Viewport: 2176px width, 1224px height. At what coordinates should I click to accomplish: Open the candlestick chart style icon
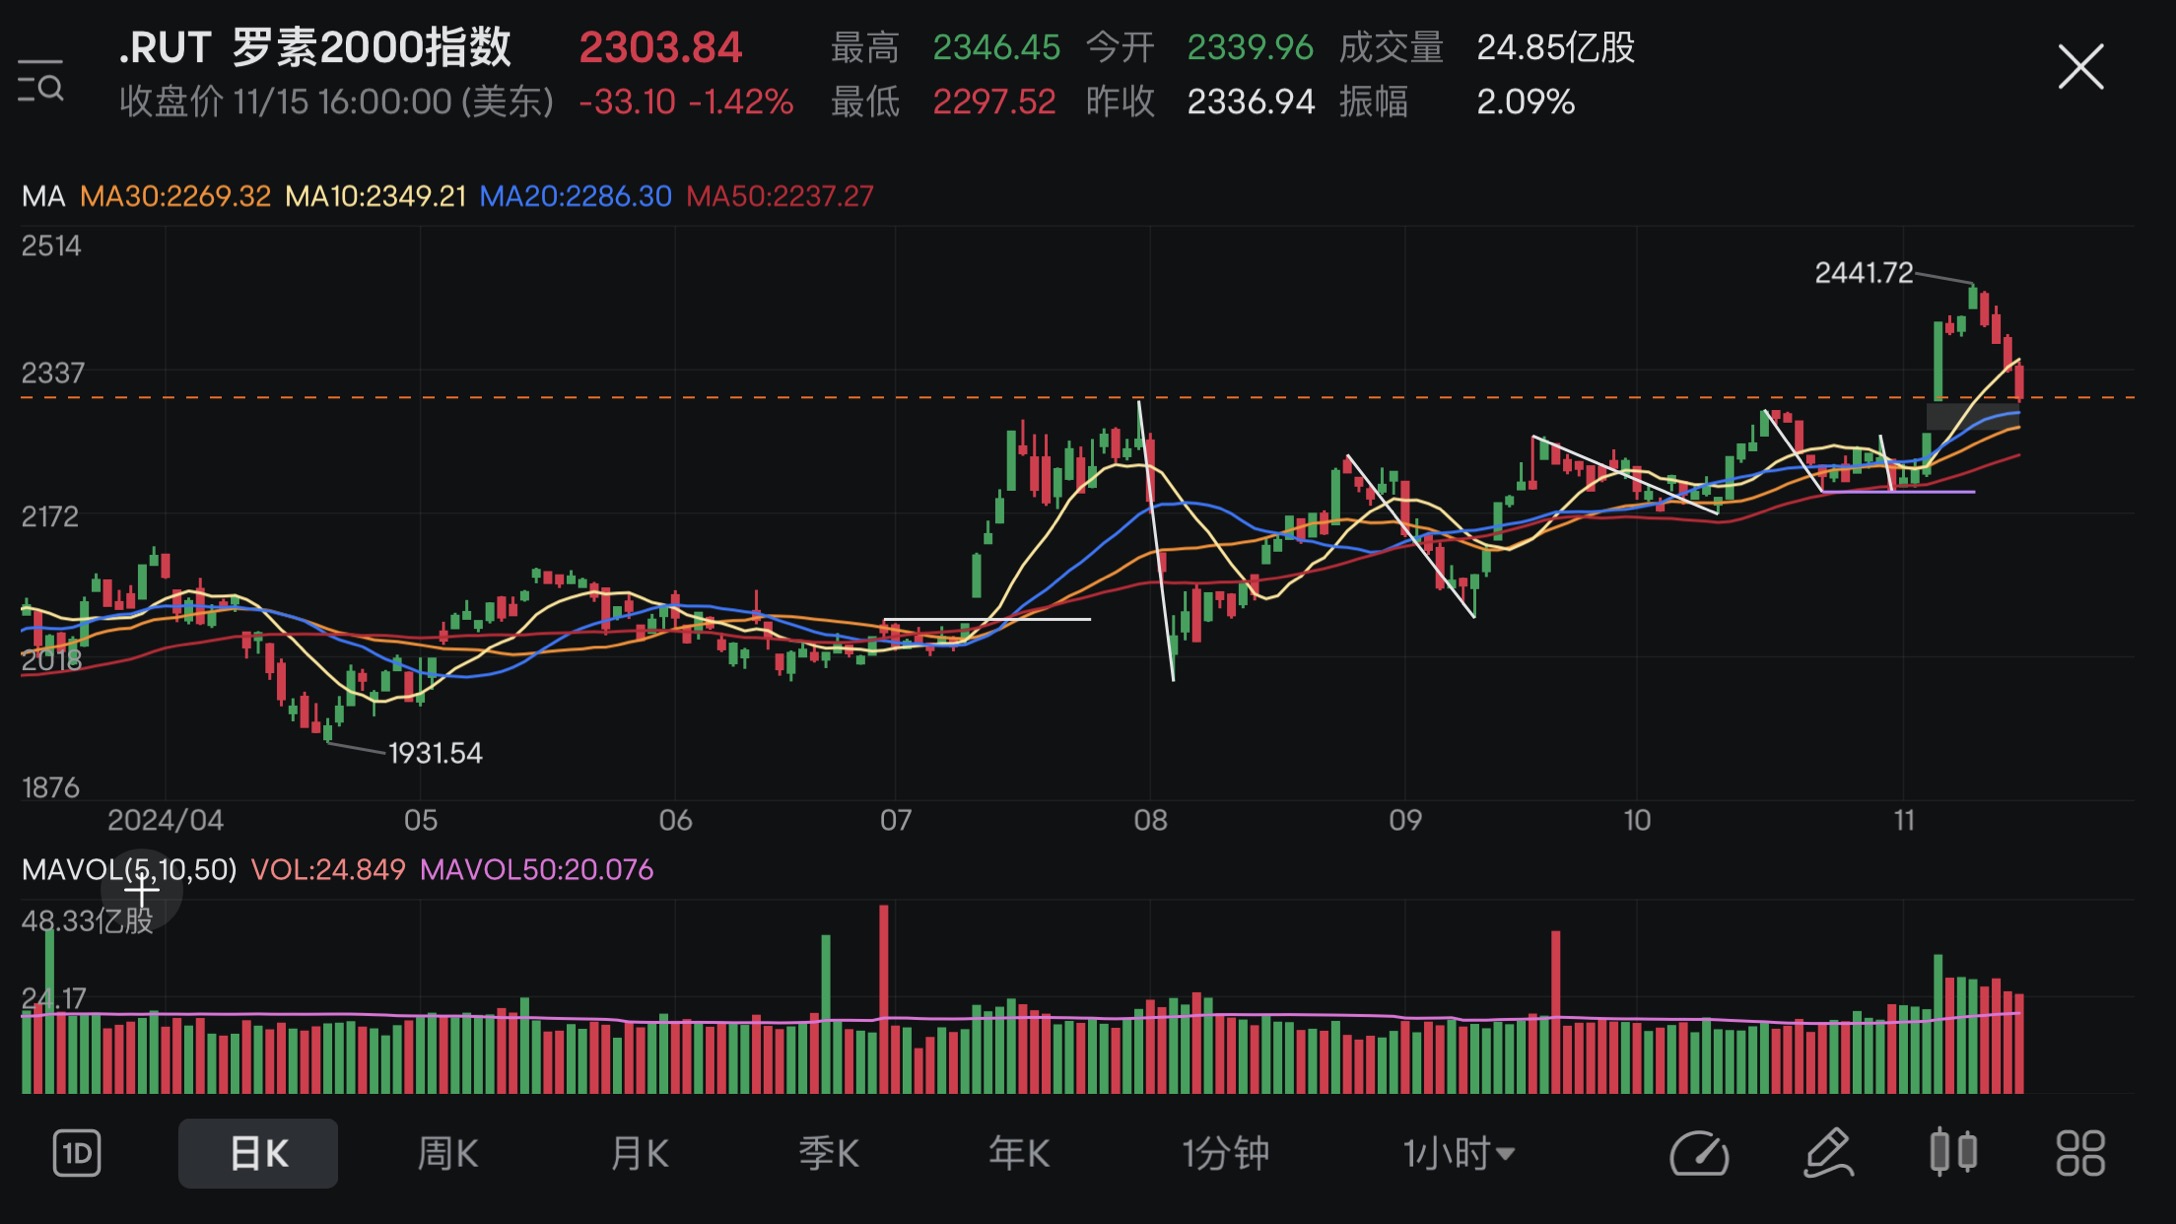1953,1153
